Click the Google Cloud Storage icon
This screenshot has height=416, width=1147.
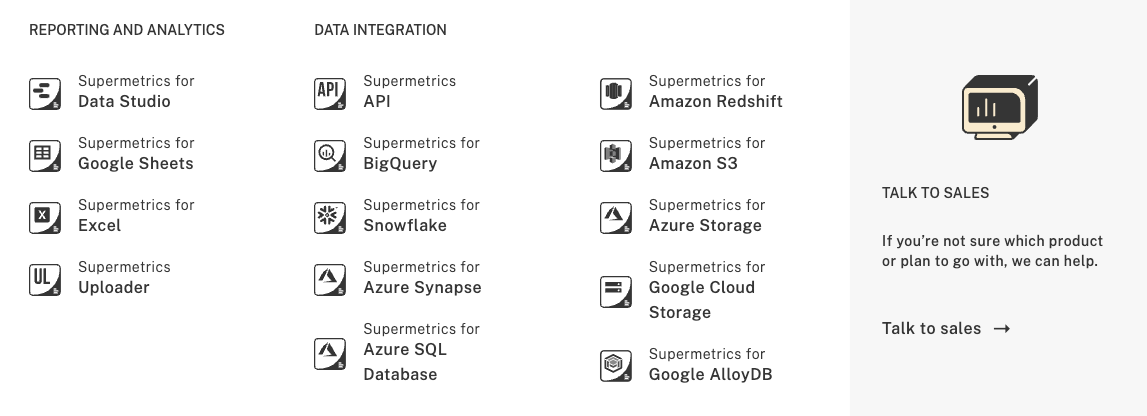(616, 291)
